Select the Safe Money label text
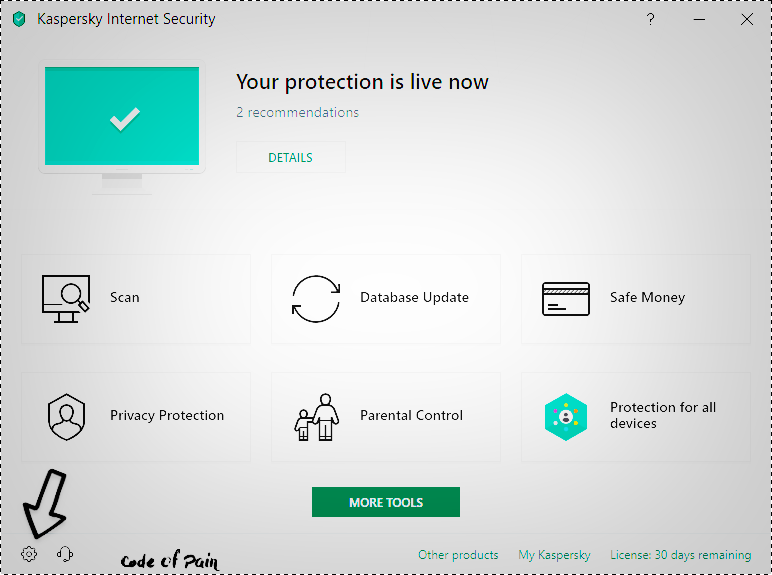The height and width of the screenshot is (575, 772). [x=647, y=297]
